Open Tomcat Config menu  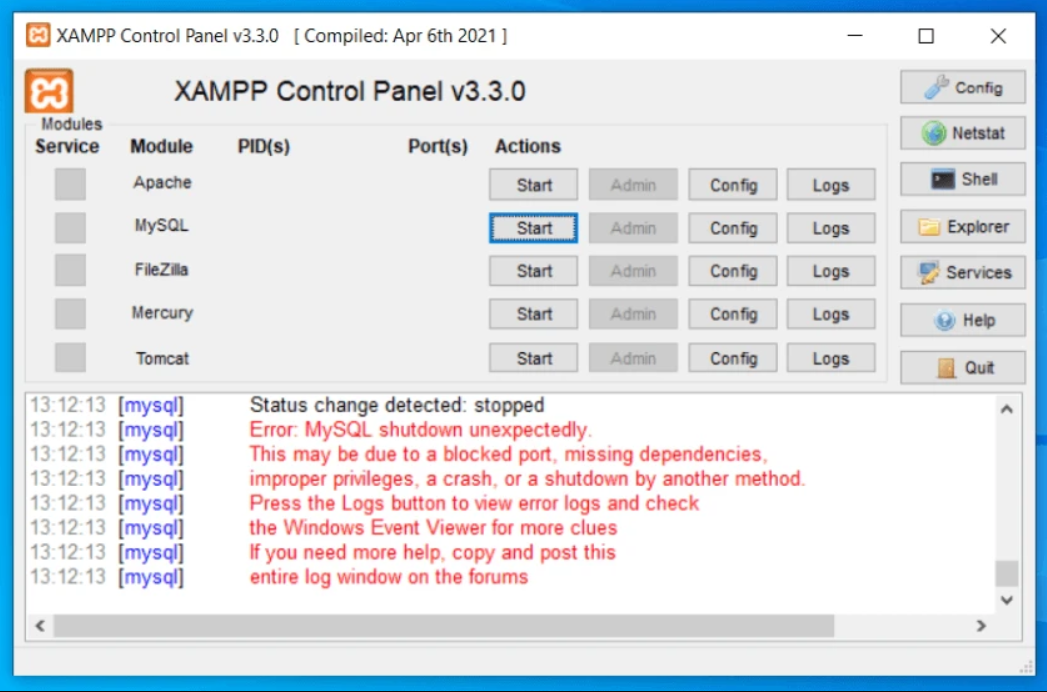point(733,358)
